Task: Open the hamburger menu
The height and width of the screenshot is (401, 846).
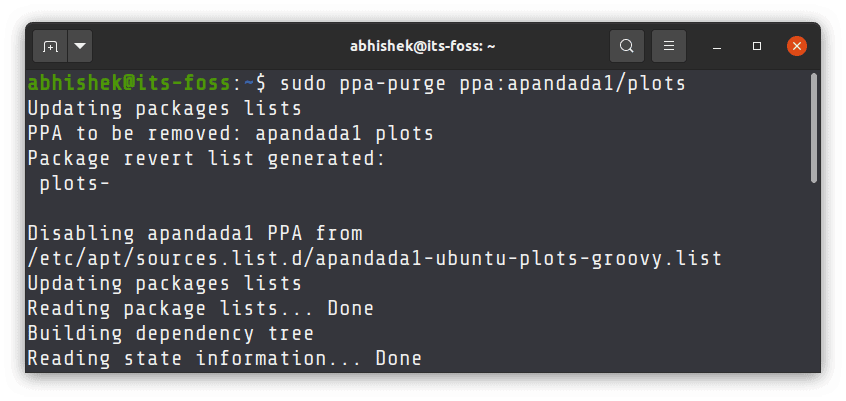Action: pos(669,46)
